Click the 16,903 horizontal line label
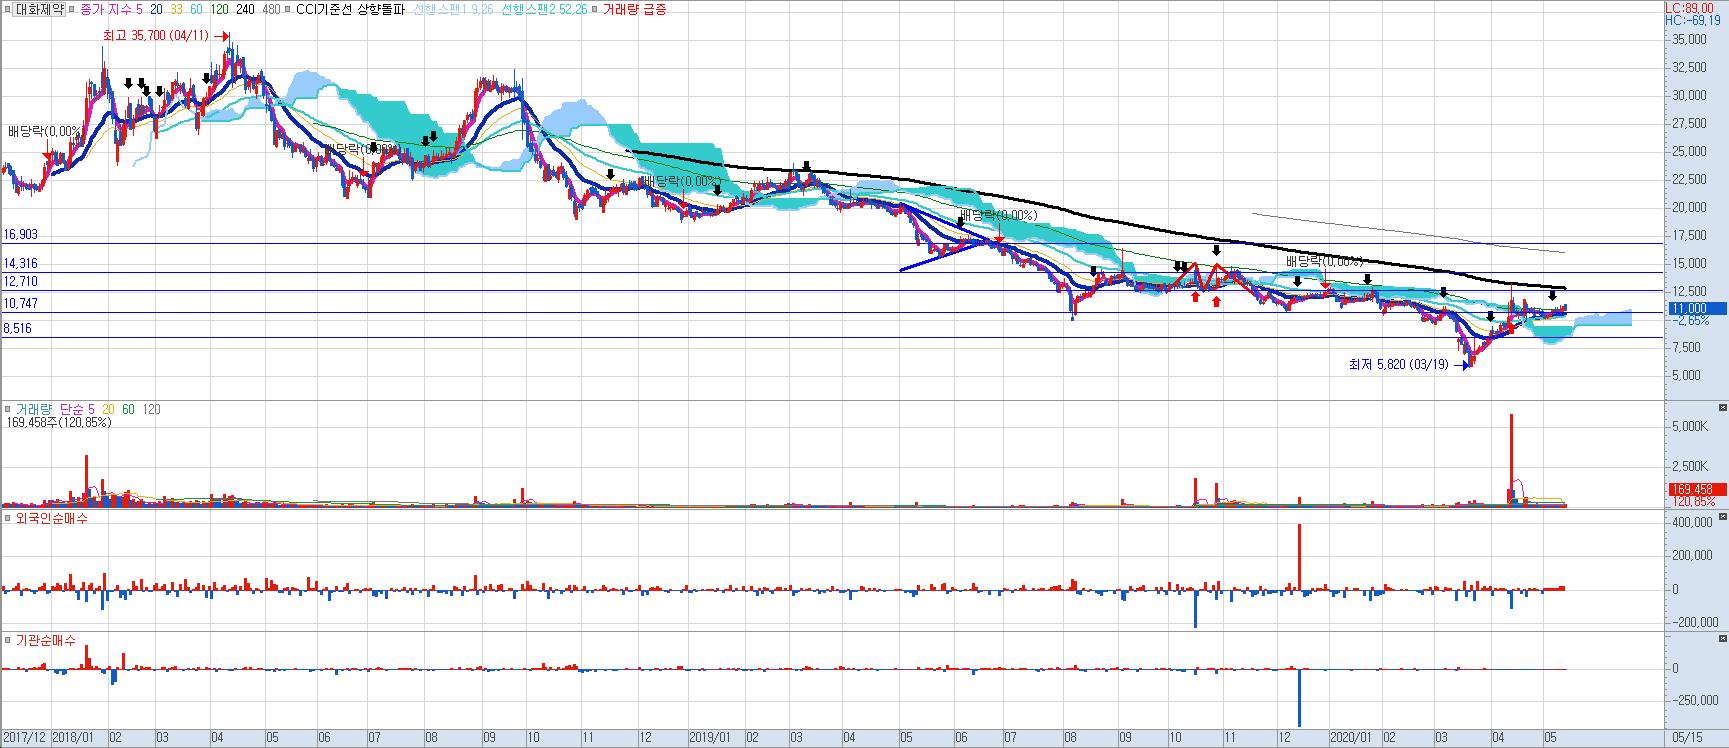This screenshot has width=1729, height=748. coord(20,234)
